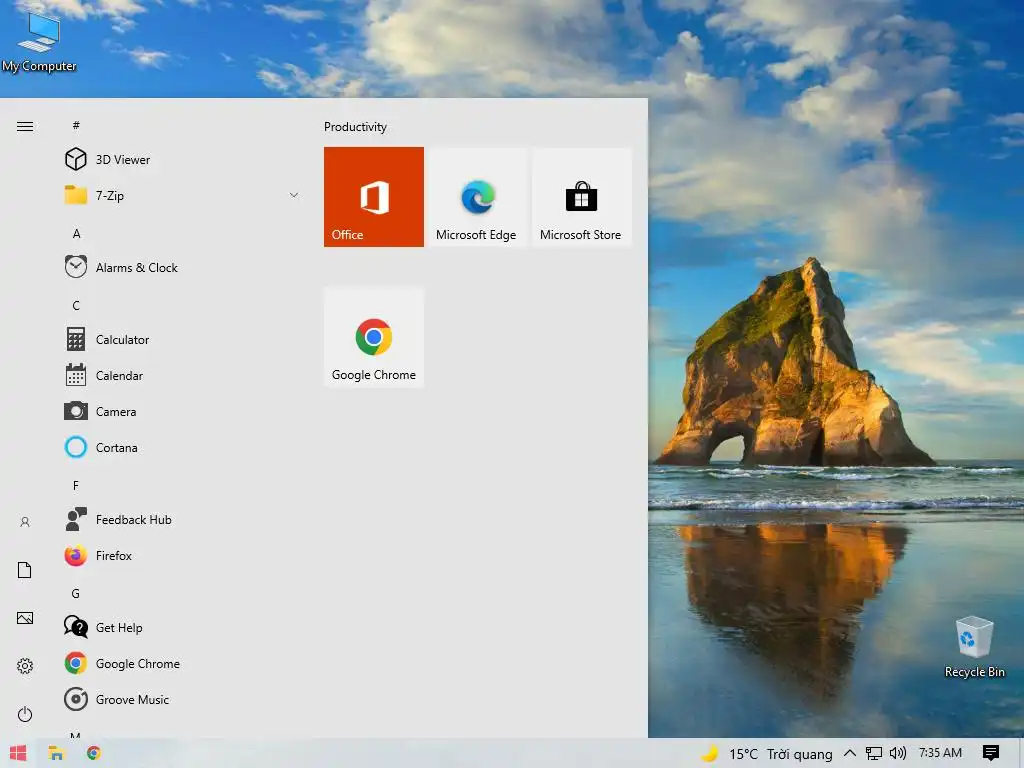Launch the Camera app

point(182,411)
